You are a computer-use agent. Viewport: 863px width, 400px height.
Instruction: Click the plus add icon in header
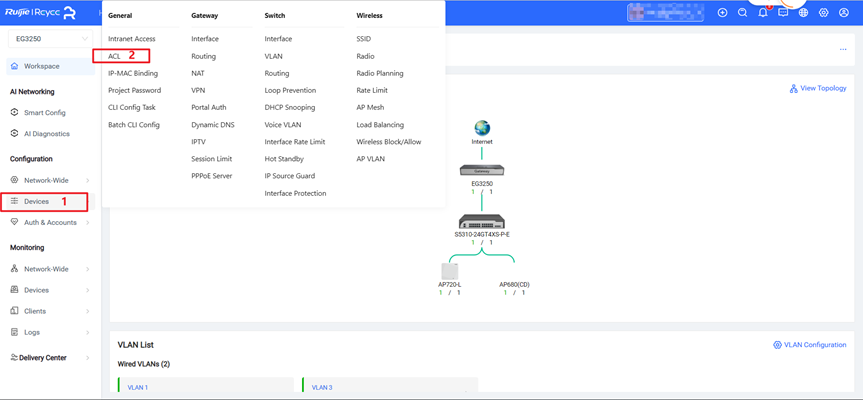(723, 13)
